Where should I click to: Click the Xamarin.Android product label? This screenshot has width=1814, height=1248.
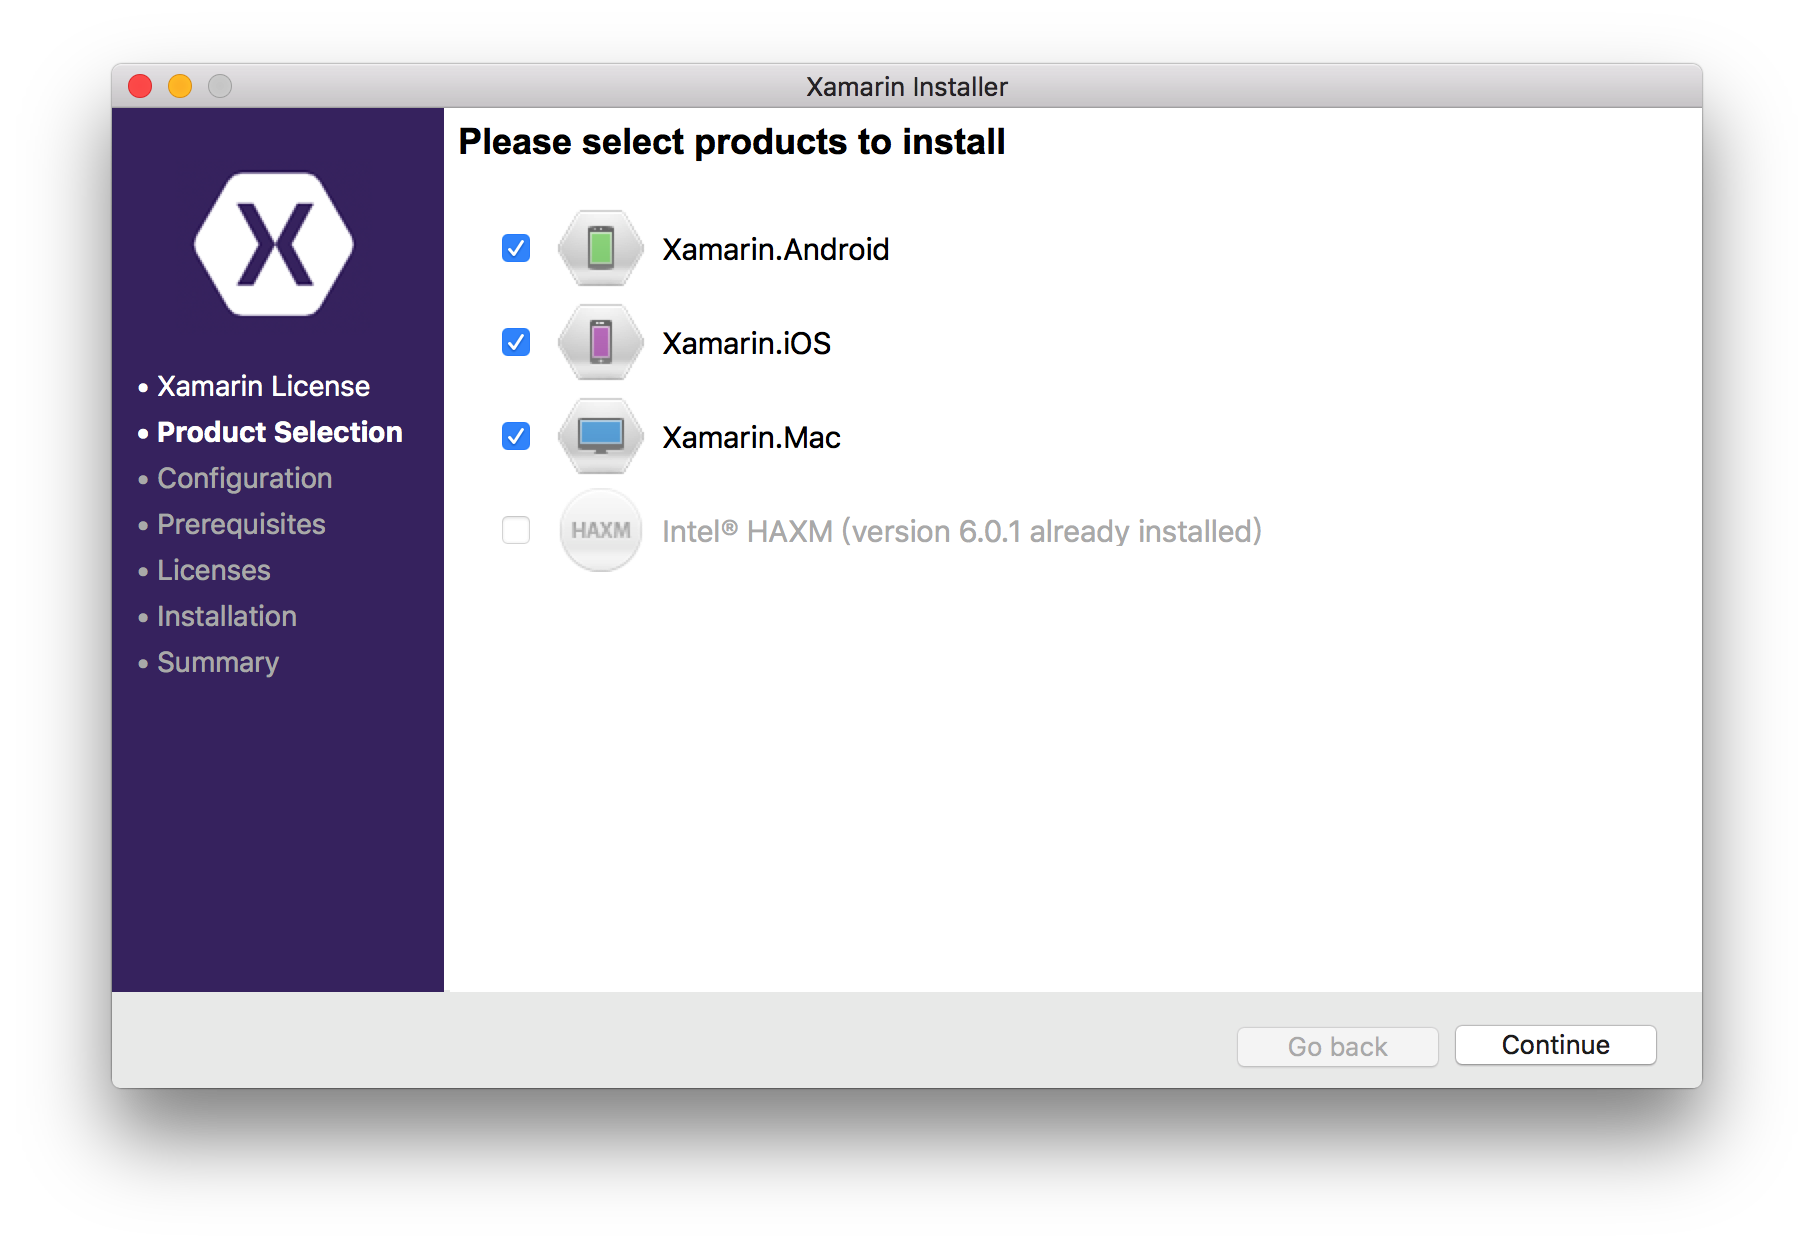point(775,249)
